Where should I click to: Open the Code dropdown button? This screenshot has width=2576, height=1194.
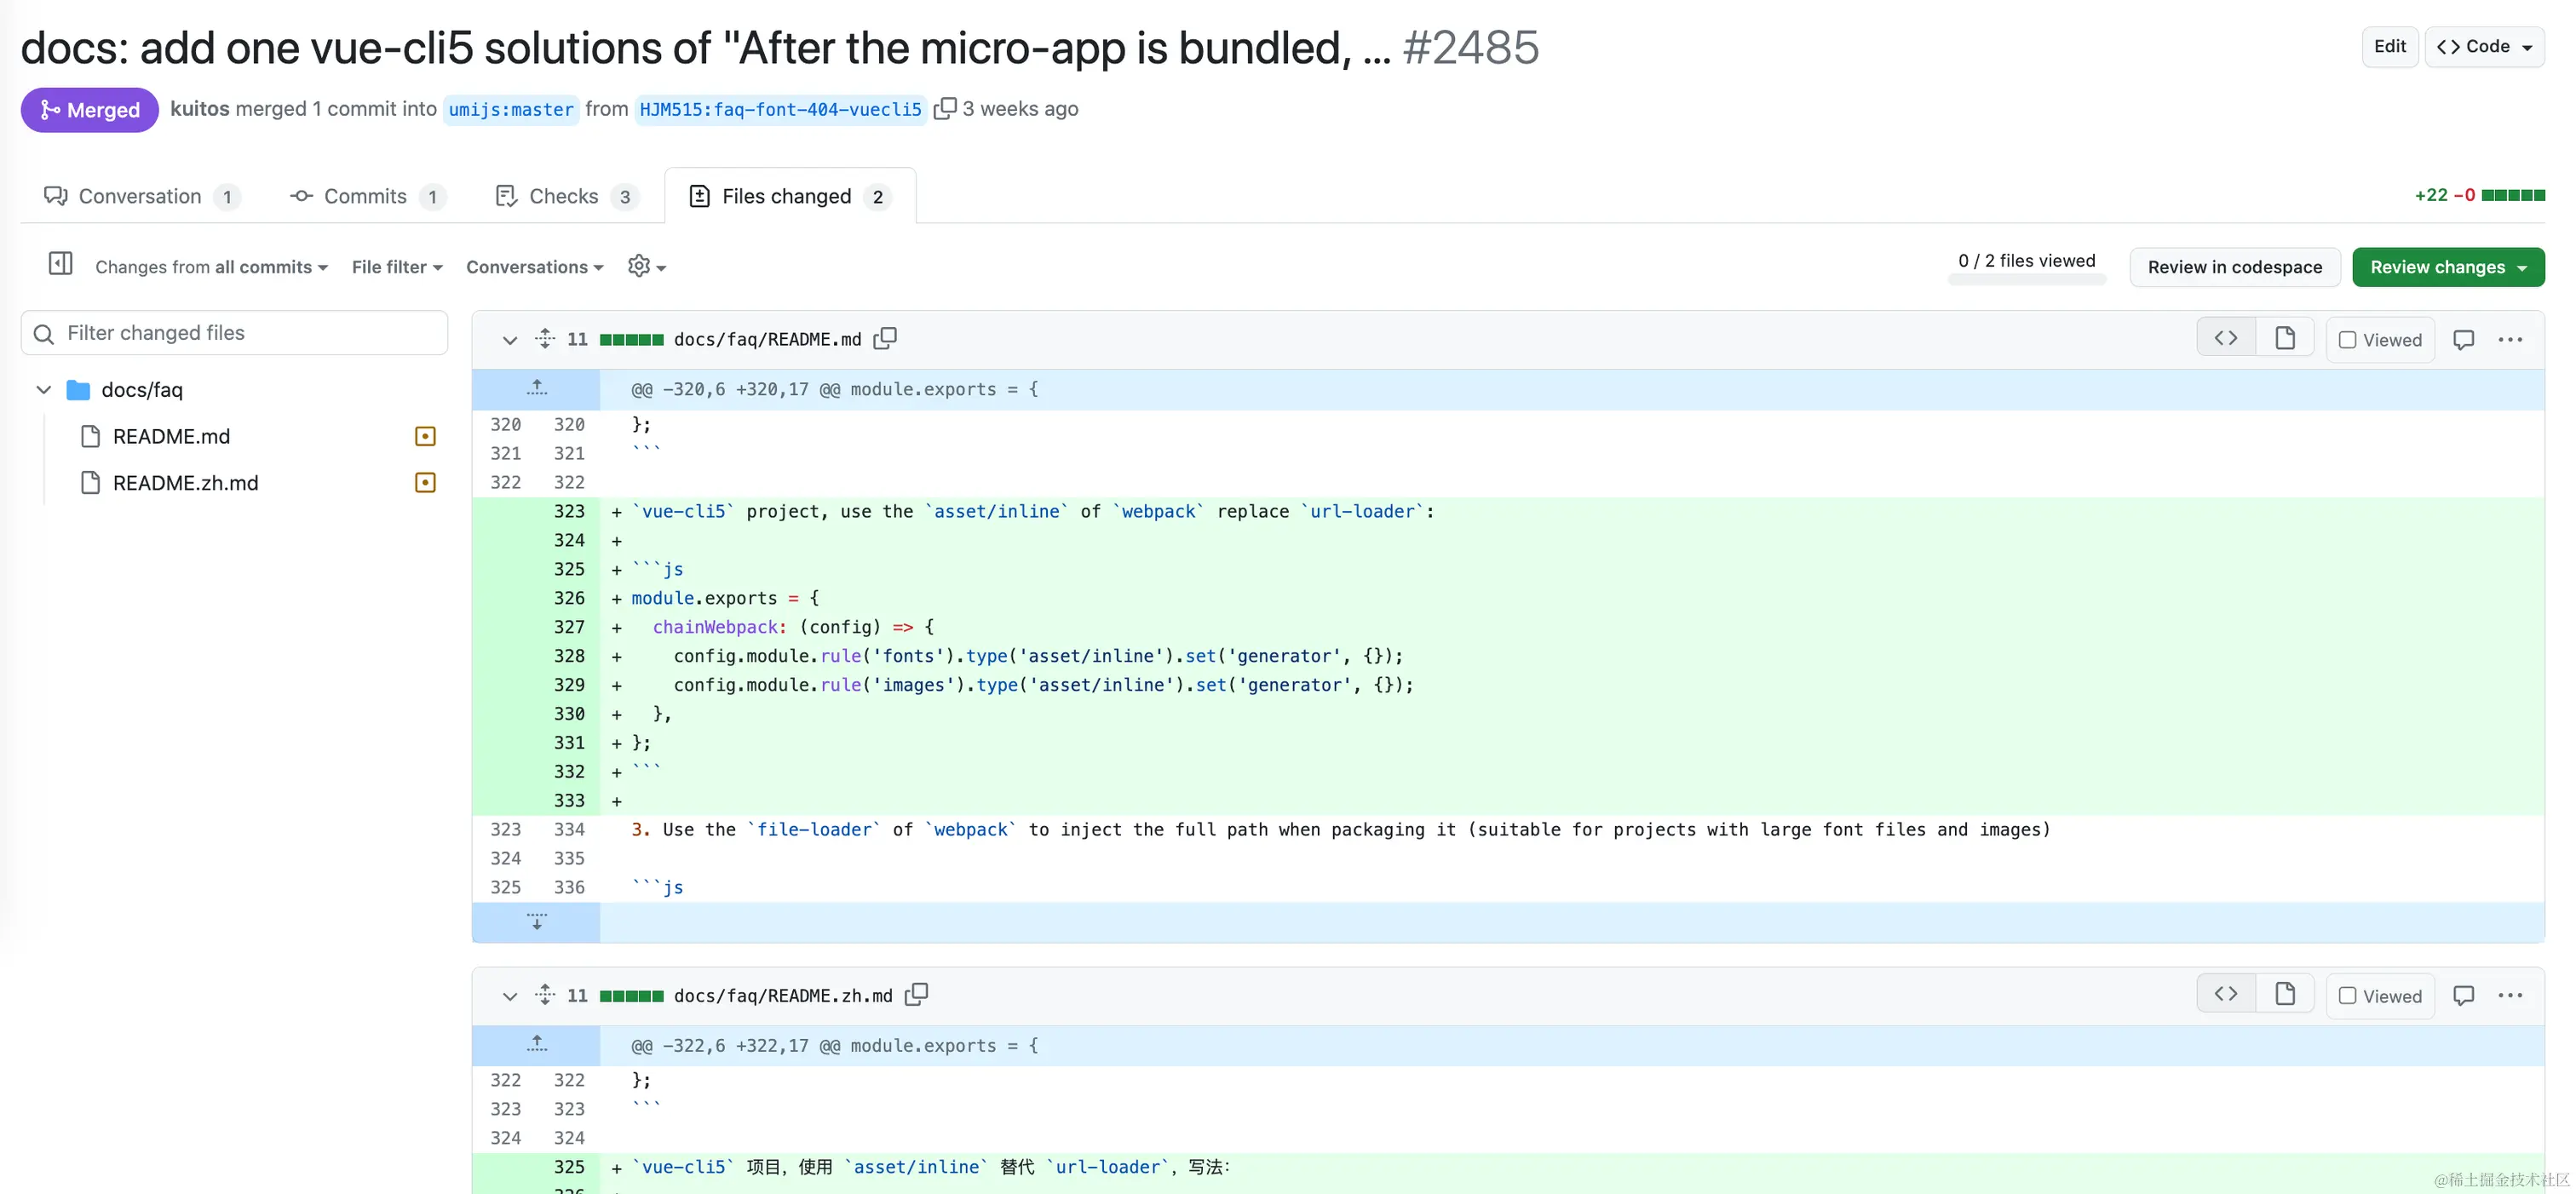pyautogui.click(x=2484, y=46)
